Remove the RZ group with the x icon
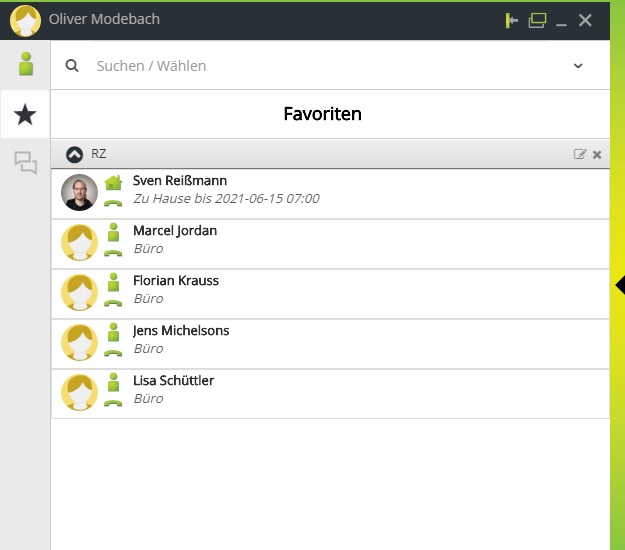This screenshot has height=550, width=625. click(597, 154)
